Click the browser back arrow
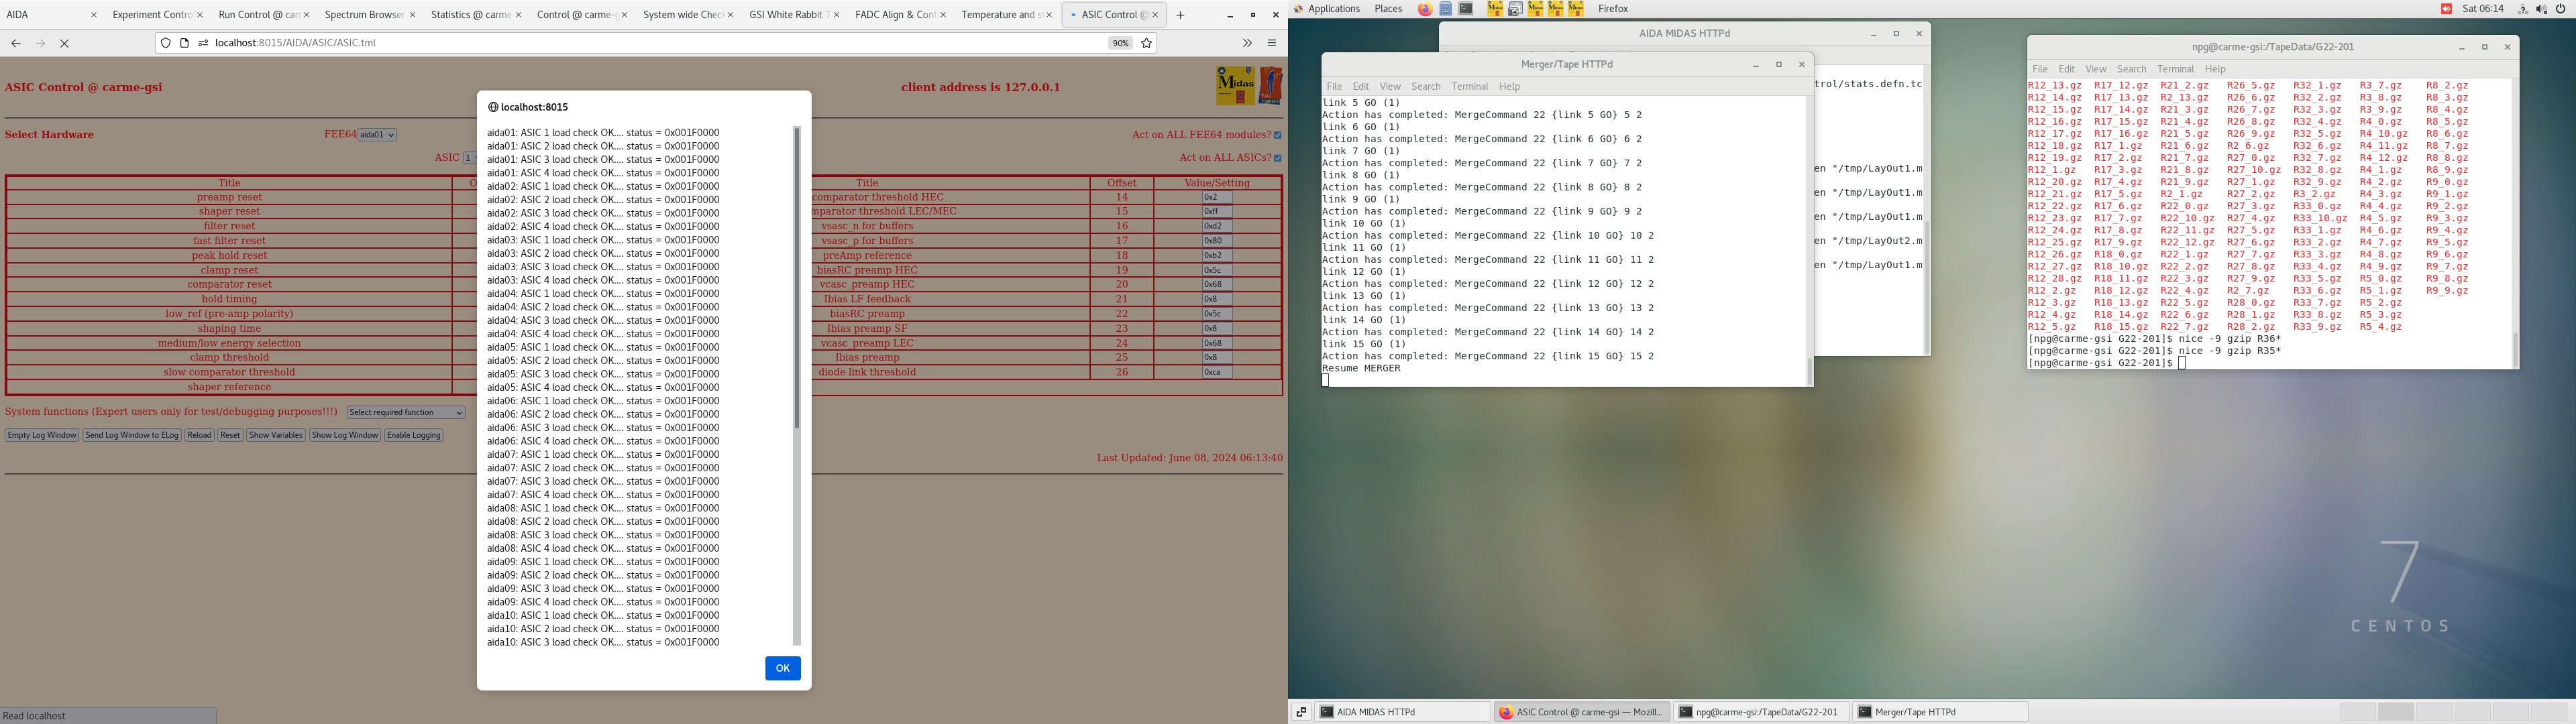This screenshot has height=724, width=2576. pyautogui.click(x=16, y=43)
